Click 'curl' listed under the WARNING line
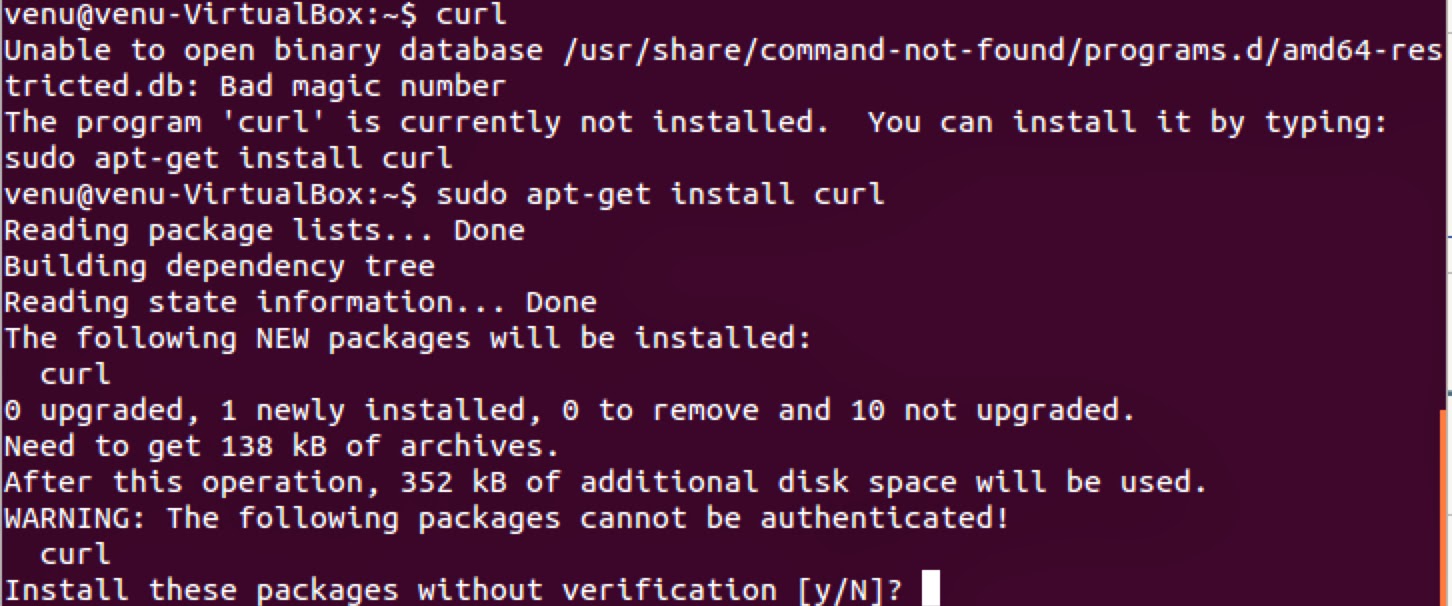The height and width of the screenshot is (606, 1452). (75, 554)
